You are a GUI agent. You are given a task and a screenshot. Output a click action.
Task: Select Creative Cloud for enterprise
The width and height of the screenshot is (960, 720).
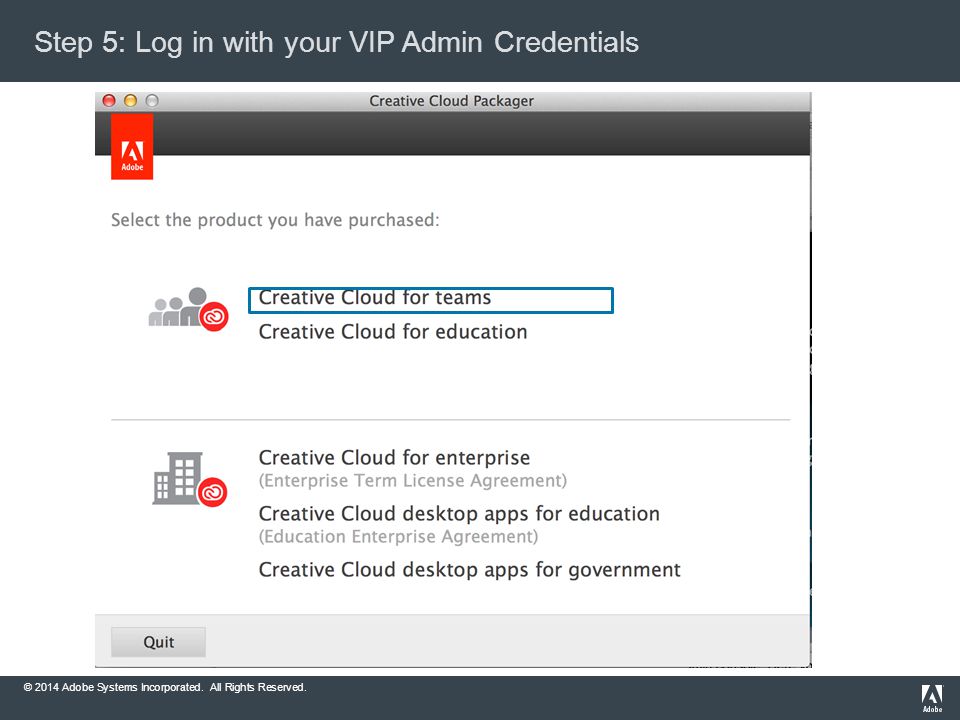(x=394, y=457)
